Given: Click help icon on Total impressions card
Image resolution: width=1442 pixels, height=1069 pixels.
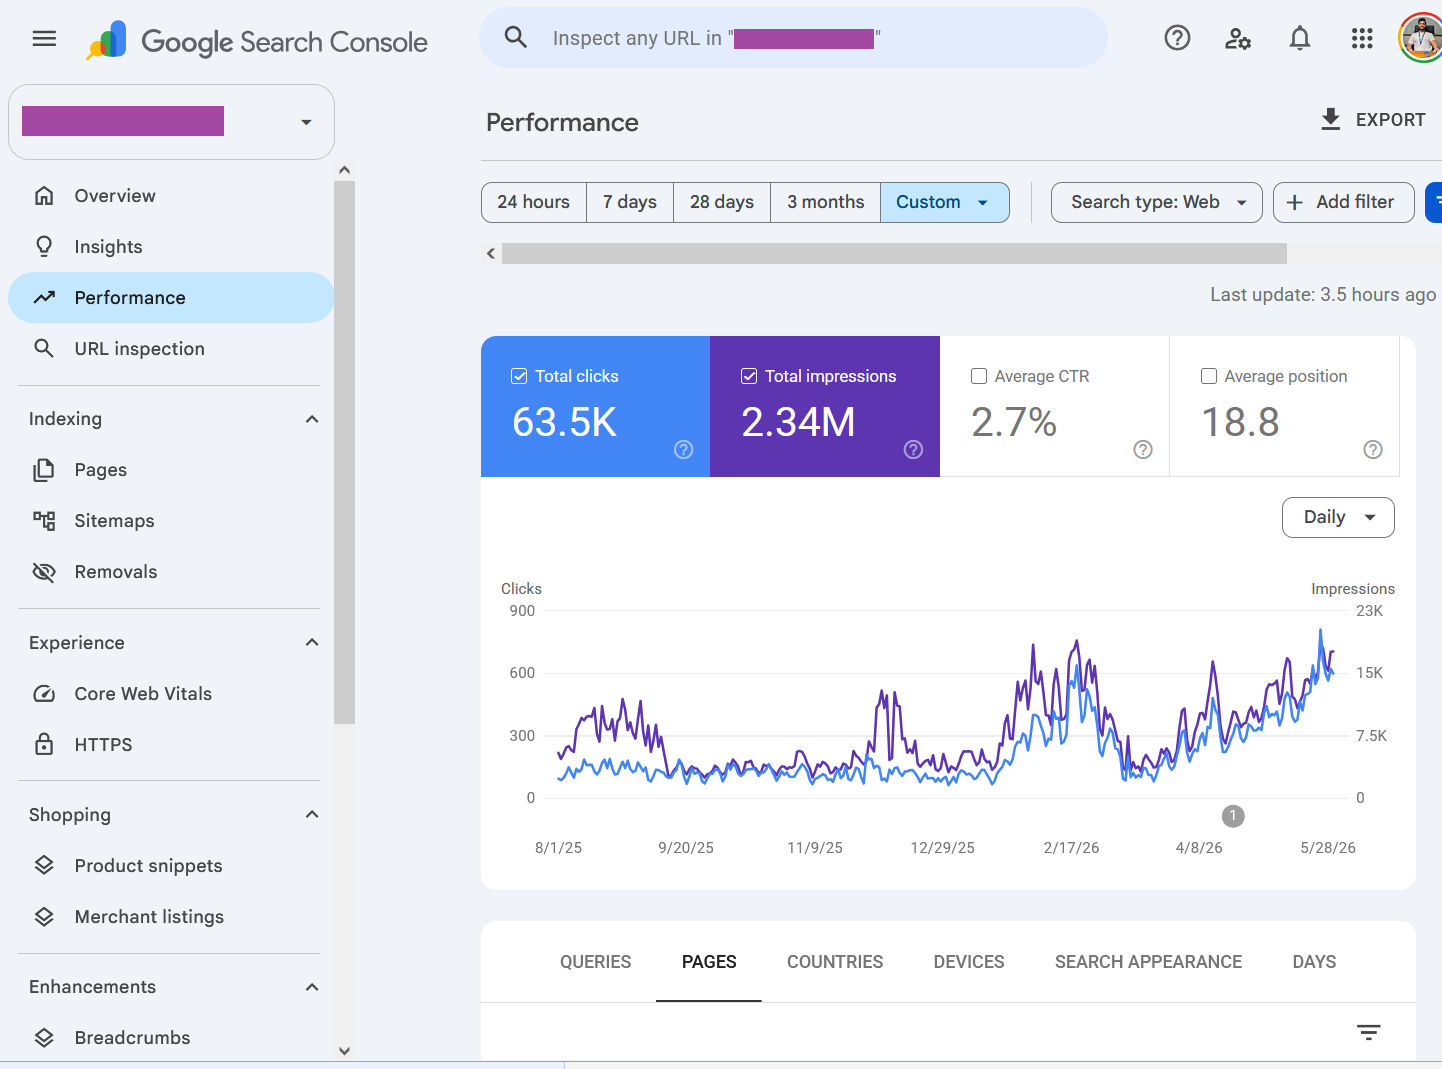Looking at the screenshot, I should [913, 449].
